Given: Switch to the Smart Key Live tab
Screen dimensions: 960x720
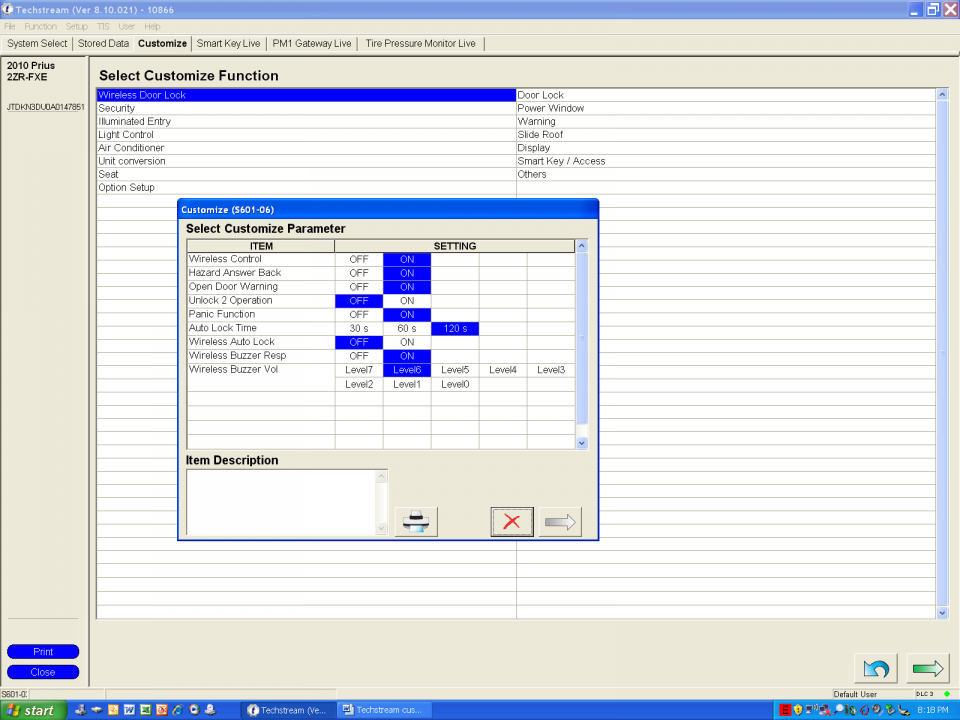Looking at the screenshot, I should pyautogui.click(x=228, y=44).
